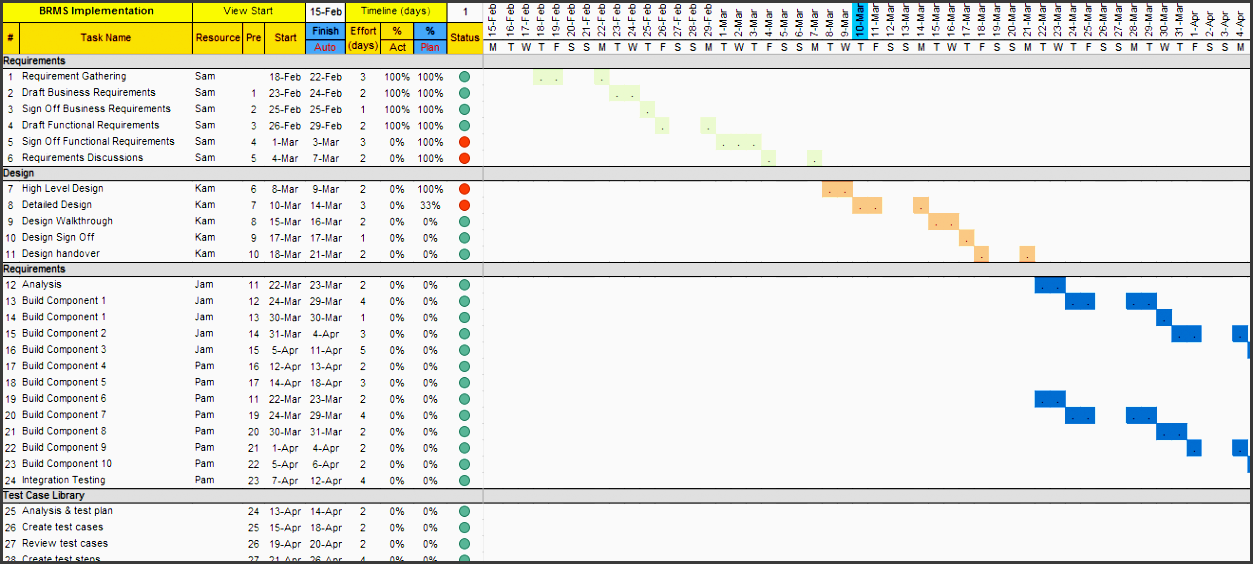Image resolution: width=1253 pixels, height=564 pixels.
Task: Click the Gantt bar for Sign Off Functional Requirements
Action: pos(738,142)
